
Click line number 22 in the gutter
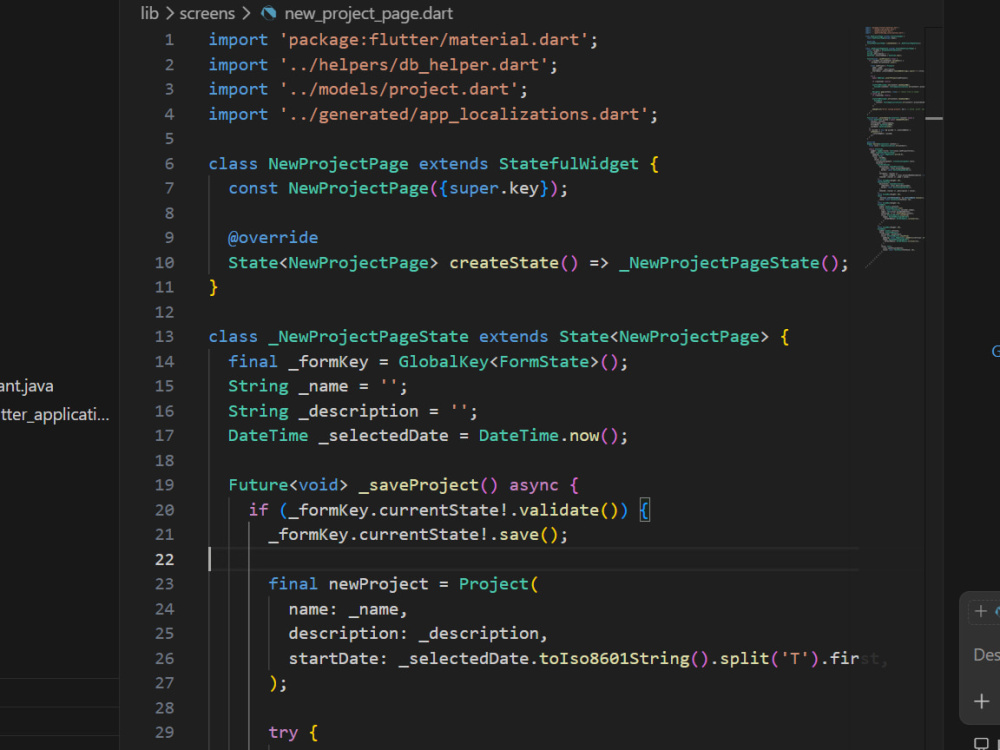(164, 559)
